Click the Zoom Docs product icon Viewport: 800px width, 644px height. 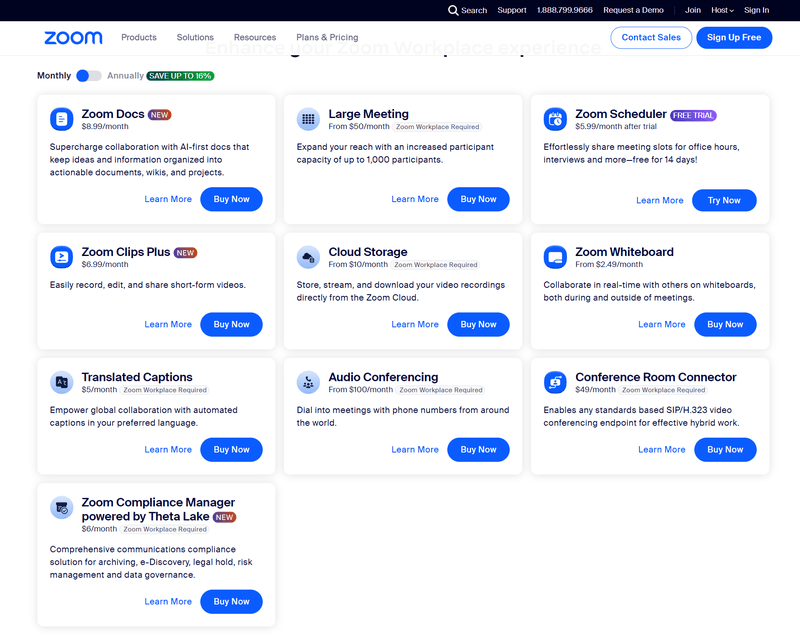[x=62, y=119]
